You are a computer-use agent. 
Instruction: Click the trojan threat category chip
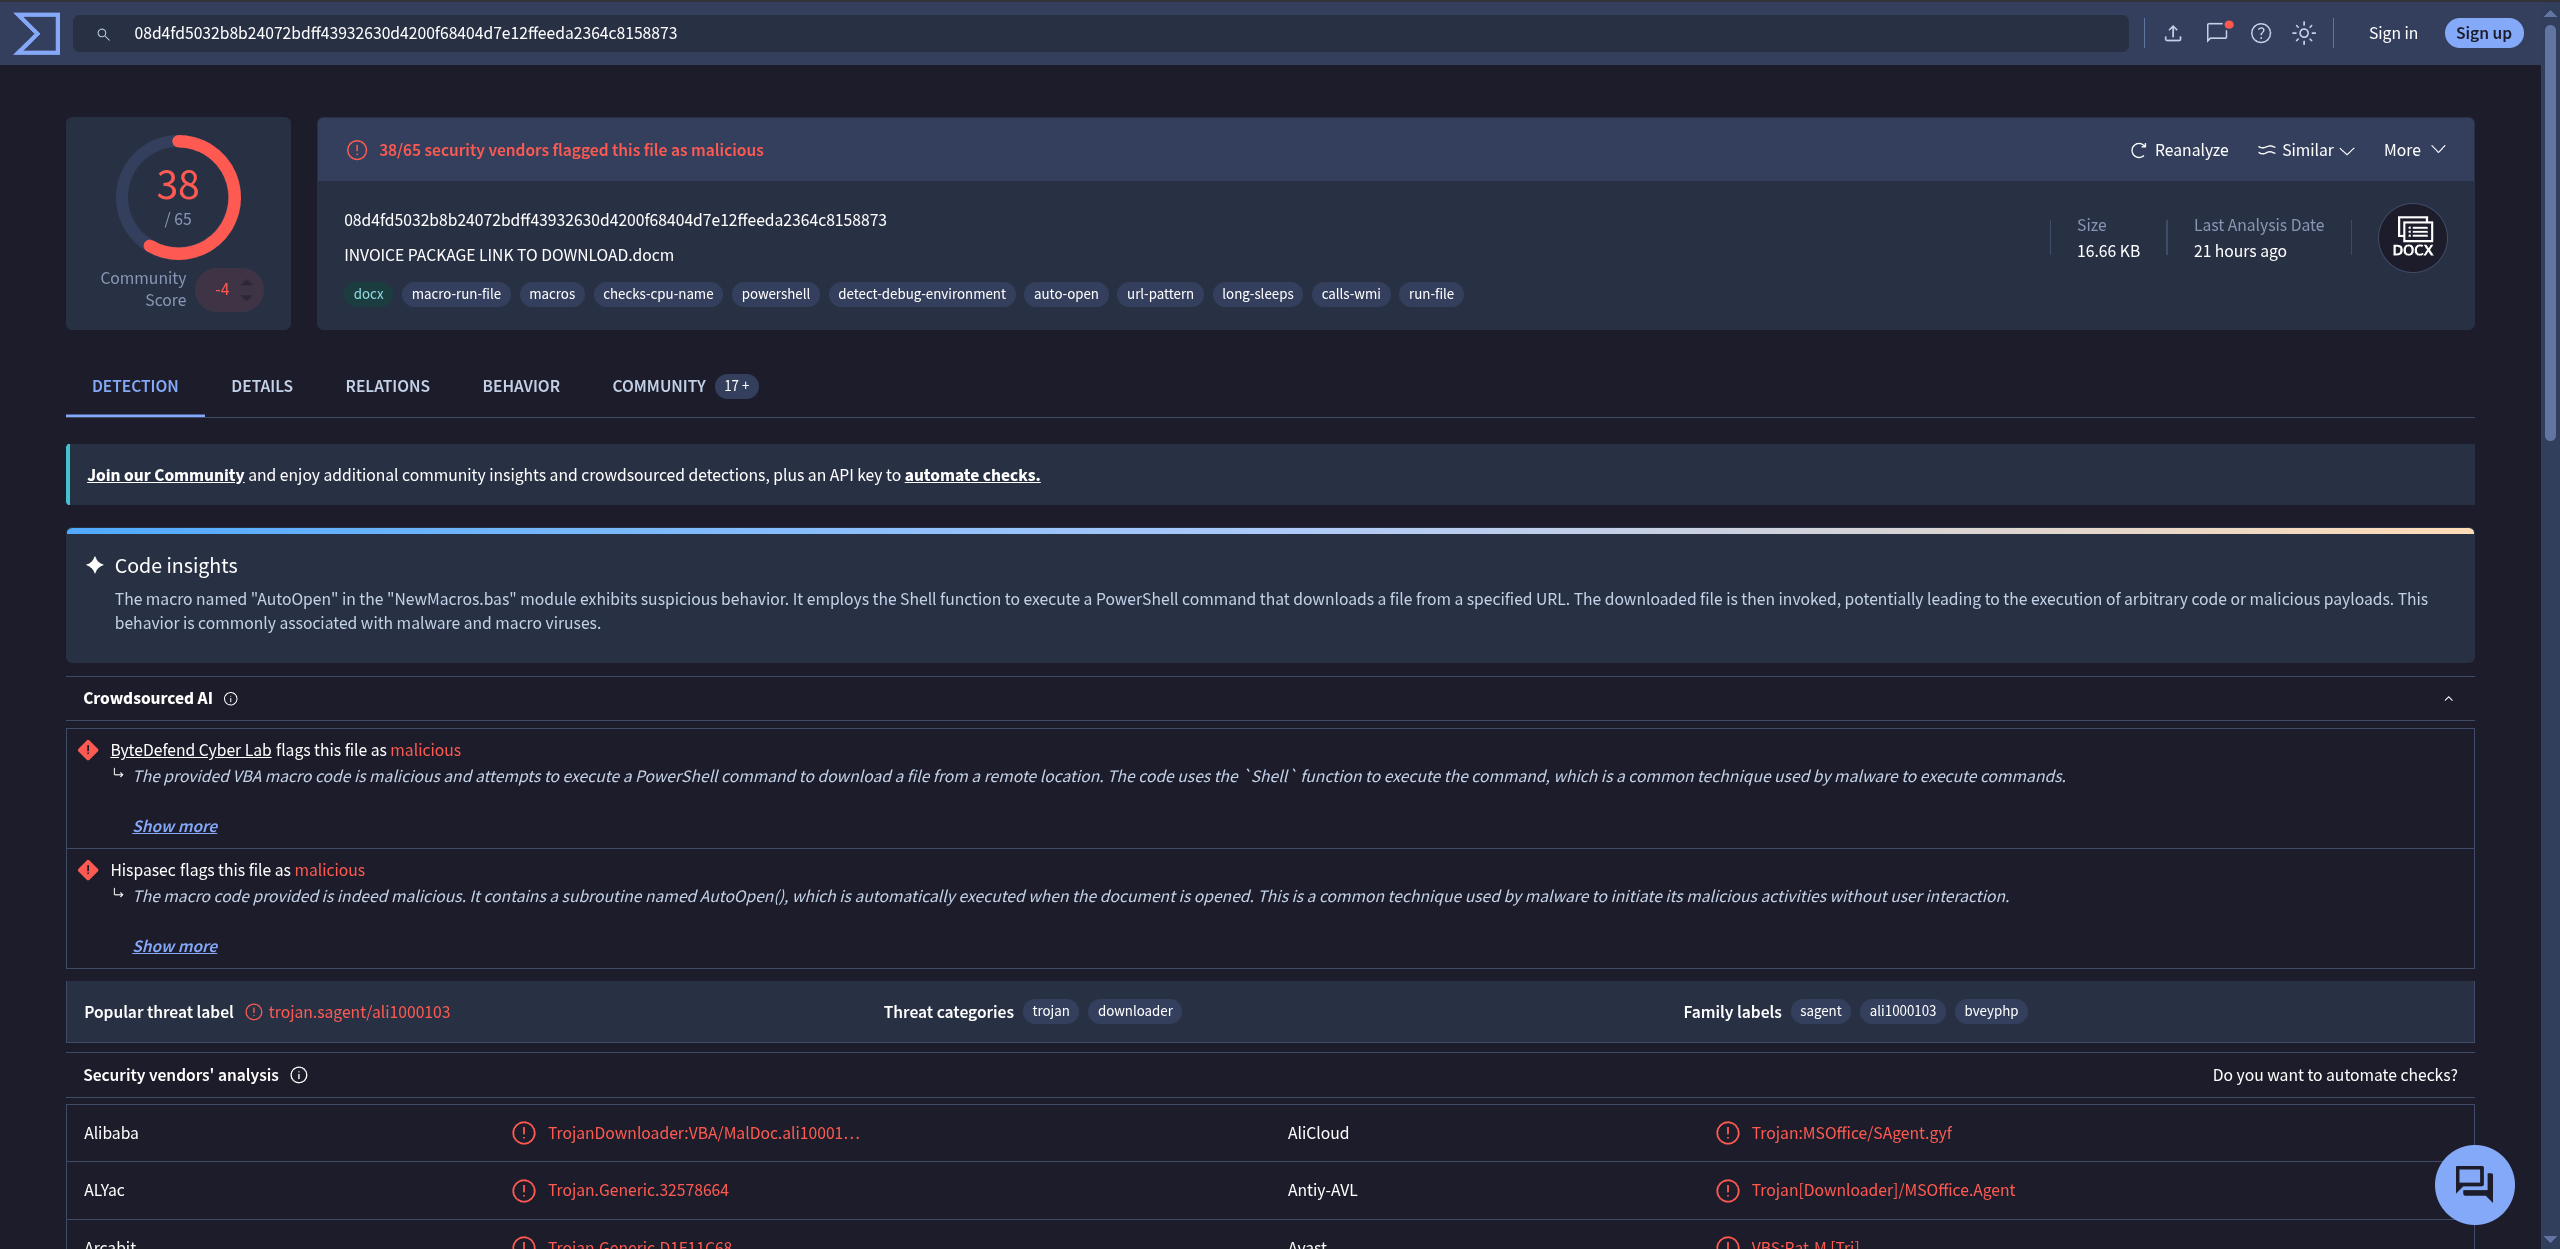tap(1051, 1011)
